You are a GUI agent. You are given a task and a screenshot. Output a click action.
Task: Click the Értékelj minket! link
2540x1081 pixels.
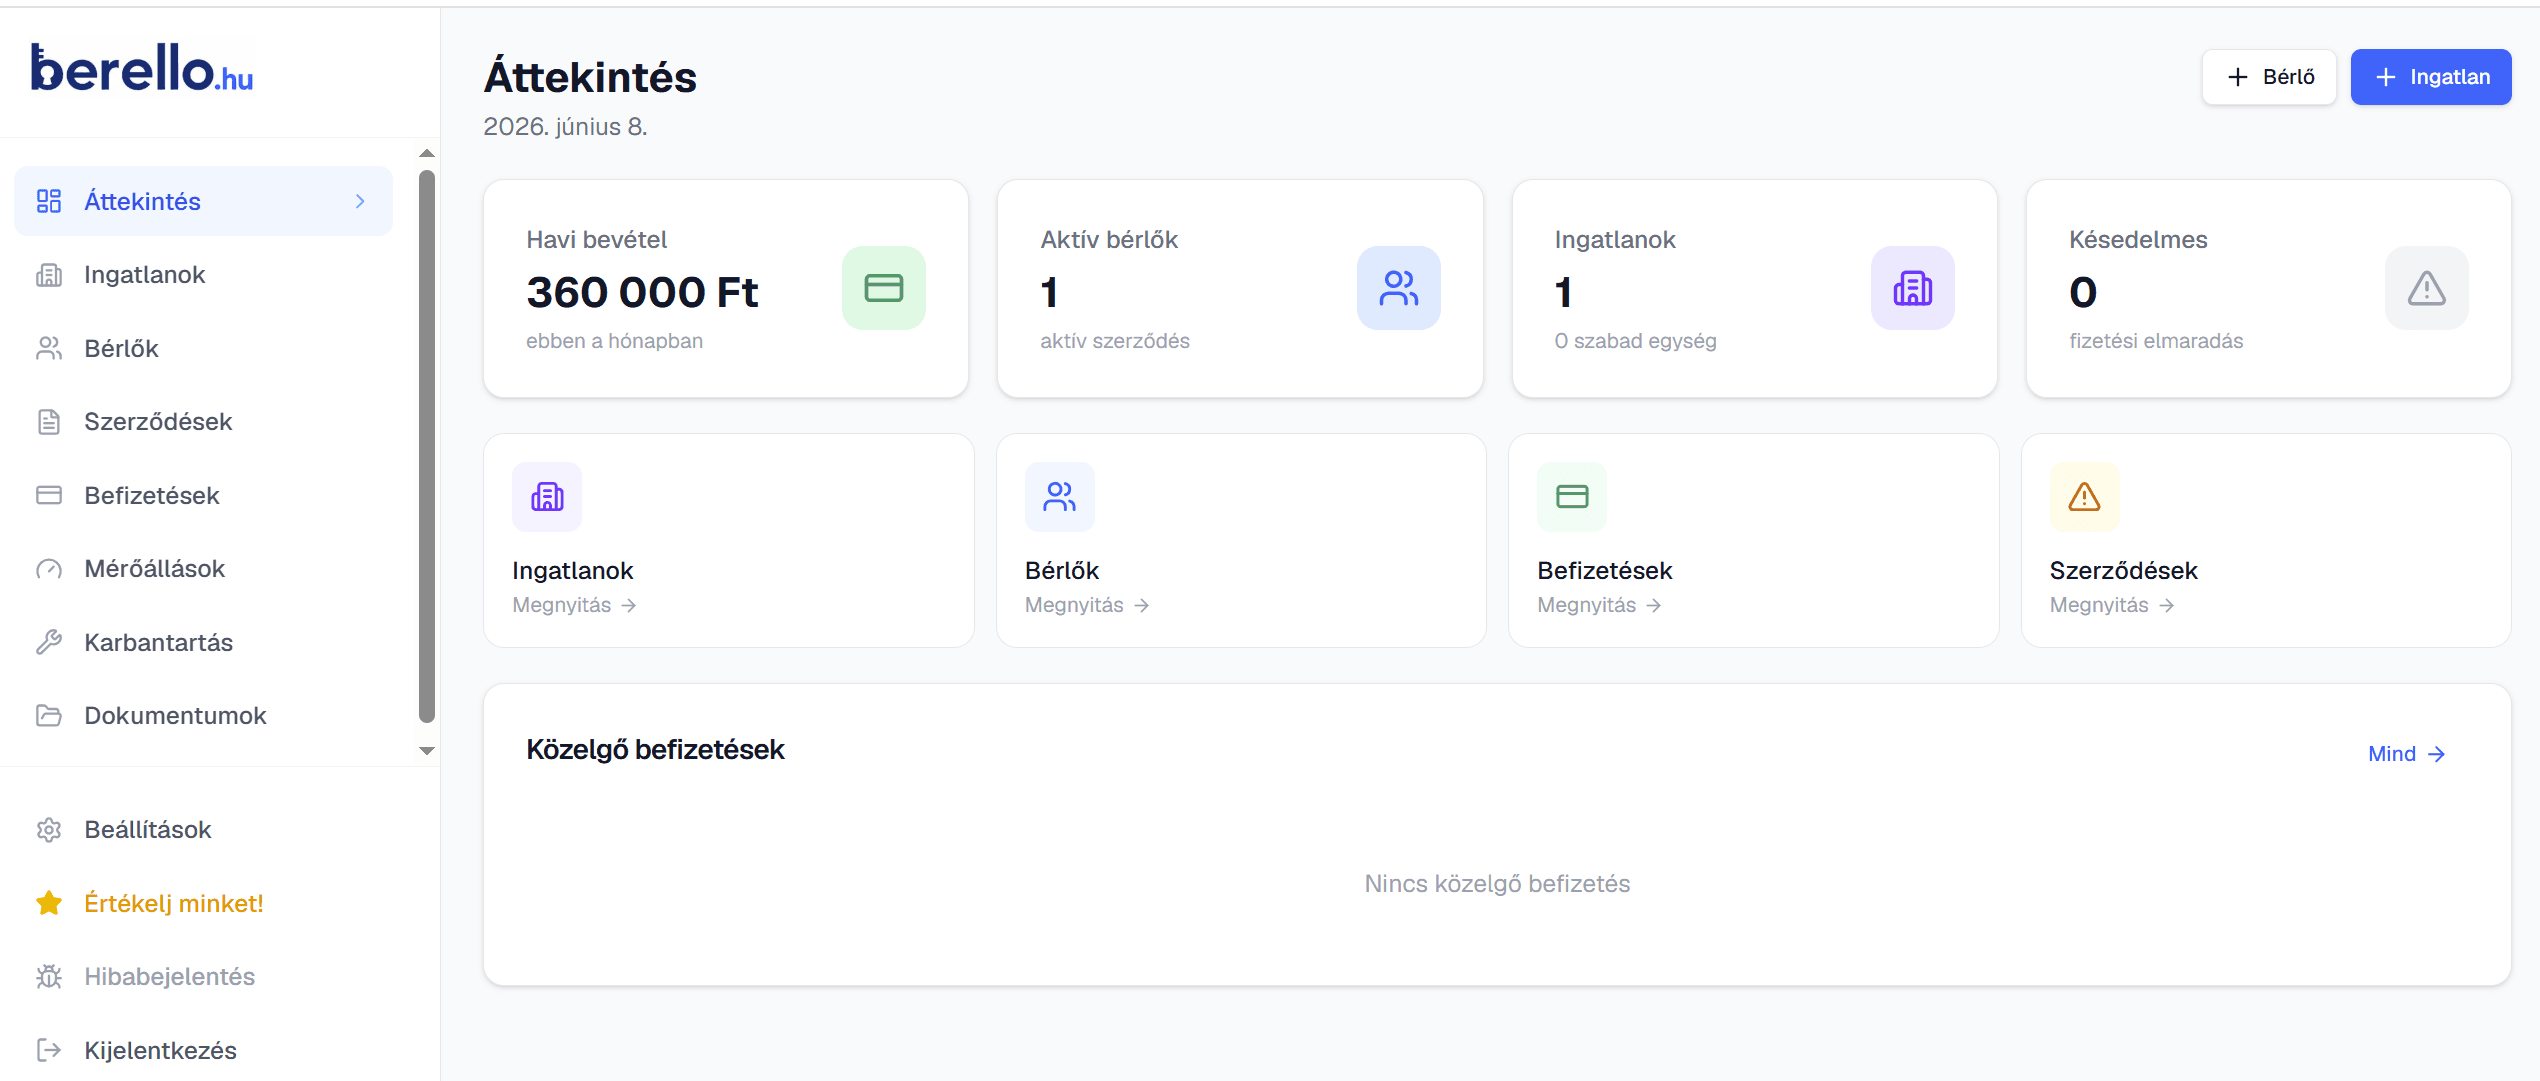pos(204,903)
